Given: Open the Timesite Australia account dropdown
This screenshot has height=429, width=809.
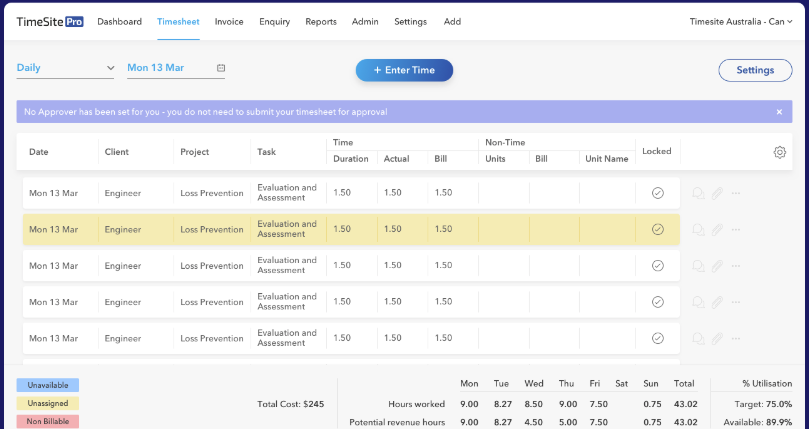Looking at the screenshot, I should 741,21.
